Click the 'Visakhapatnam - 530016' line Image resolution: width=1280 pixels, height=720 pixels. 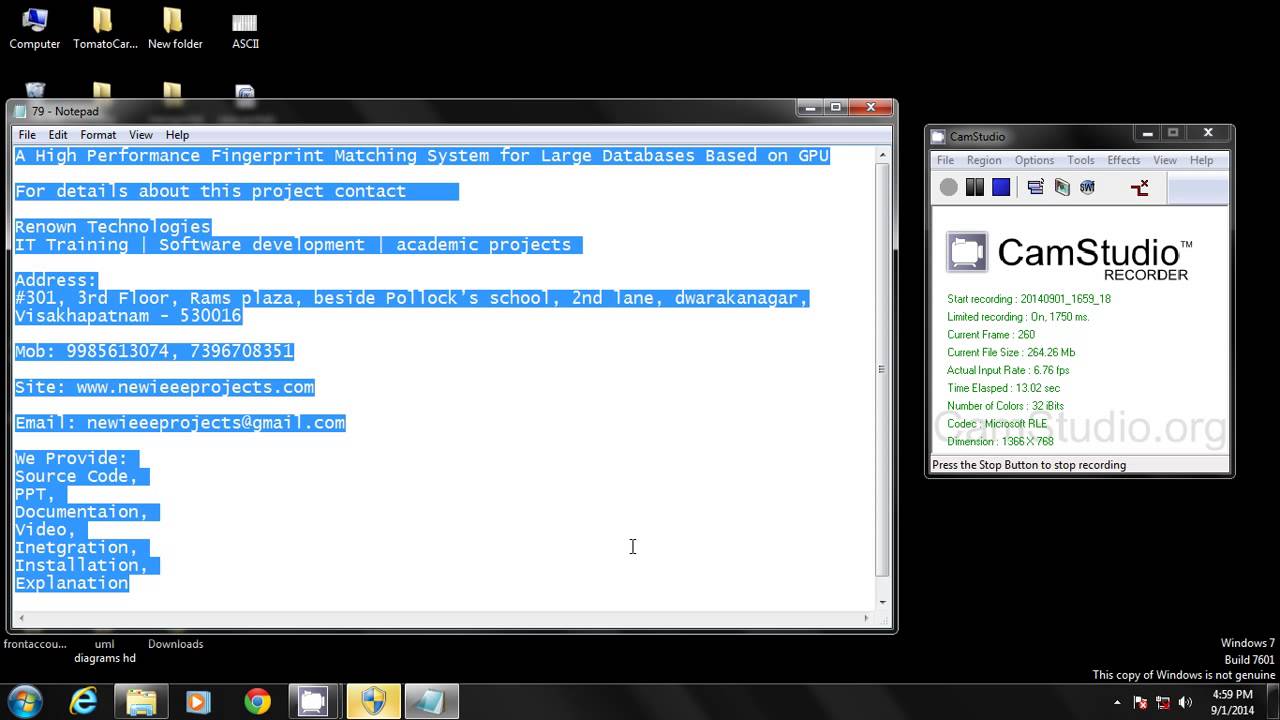tap(128, 315)
